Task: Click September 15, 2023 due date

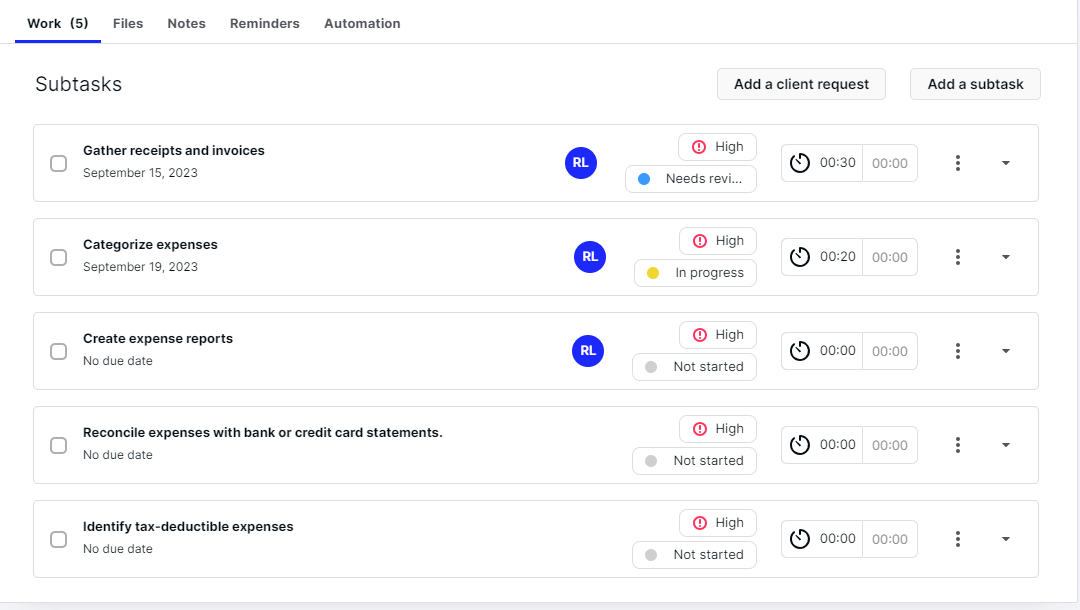Action: coord(141,173)
